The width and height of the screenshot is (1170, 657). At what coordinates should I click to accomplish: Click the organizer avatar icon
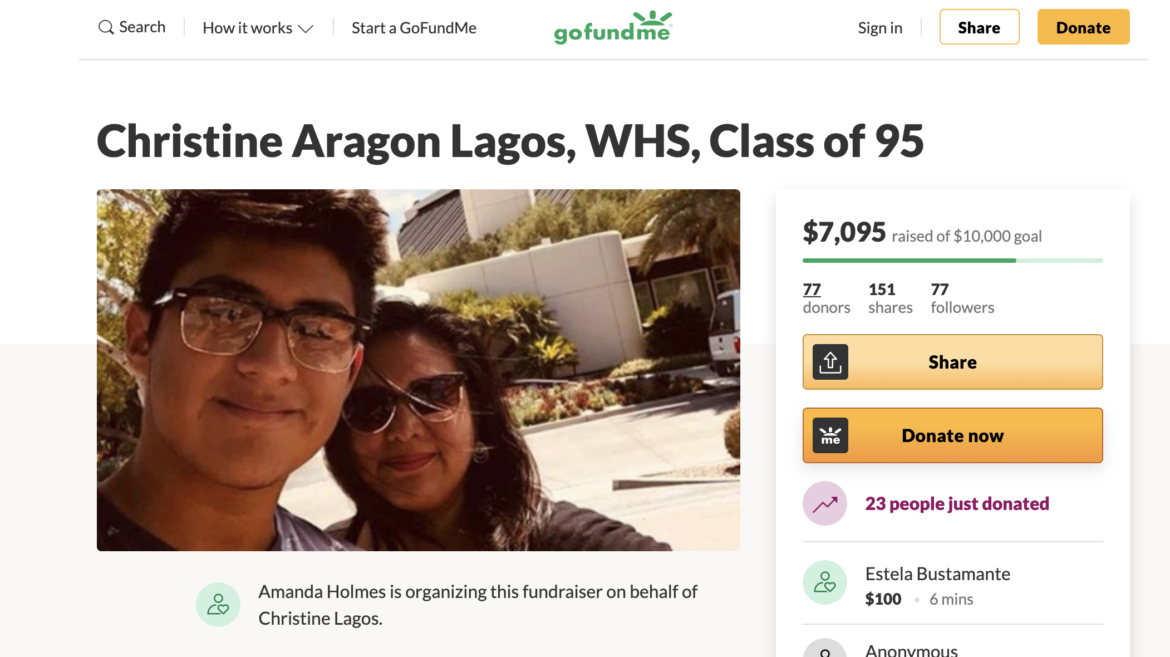(x=218, y=604)
